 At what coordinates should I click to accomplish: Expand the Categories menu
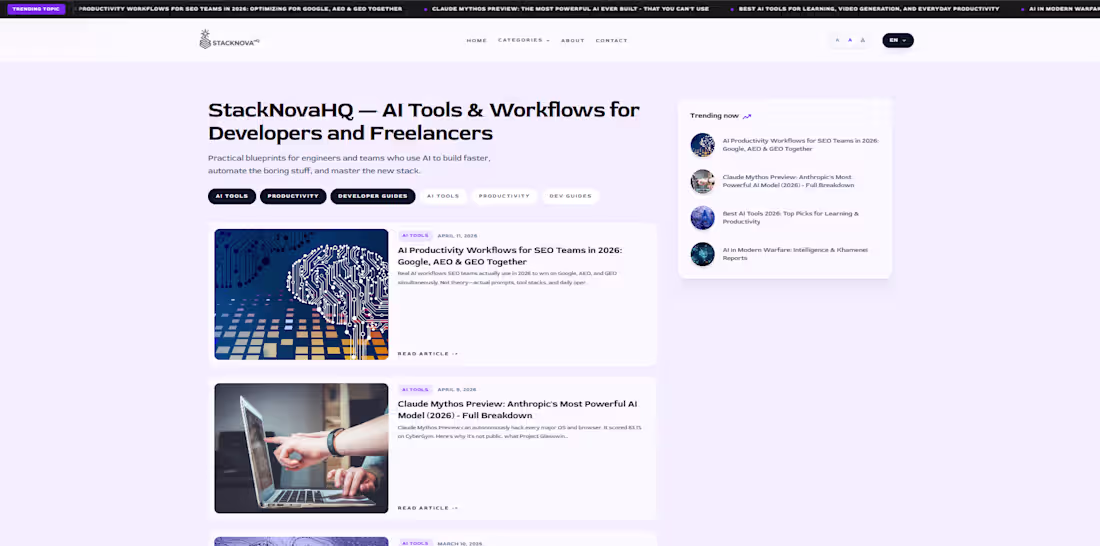tap(523, 40)
